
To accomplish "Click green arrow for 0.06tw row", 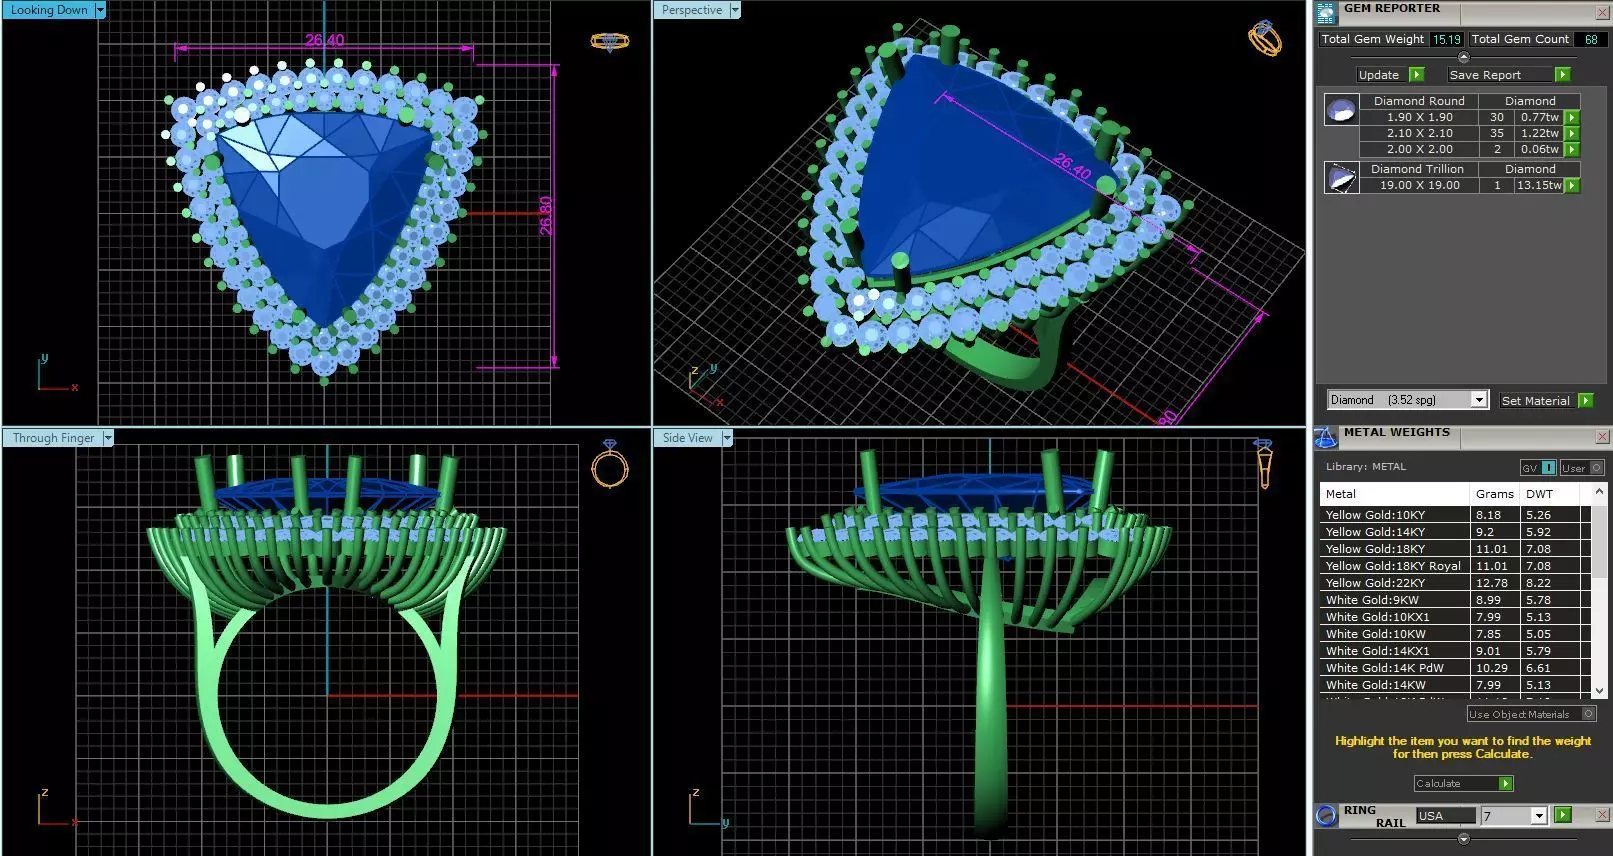I will pyautogui.click(x=1572, y=150).
